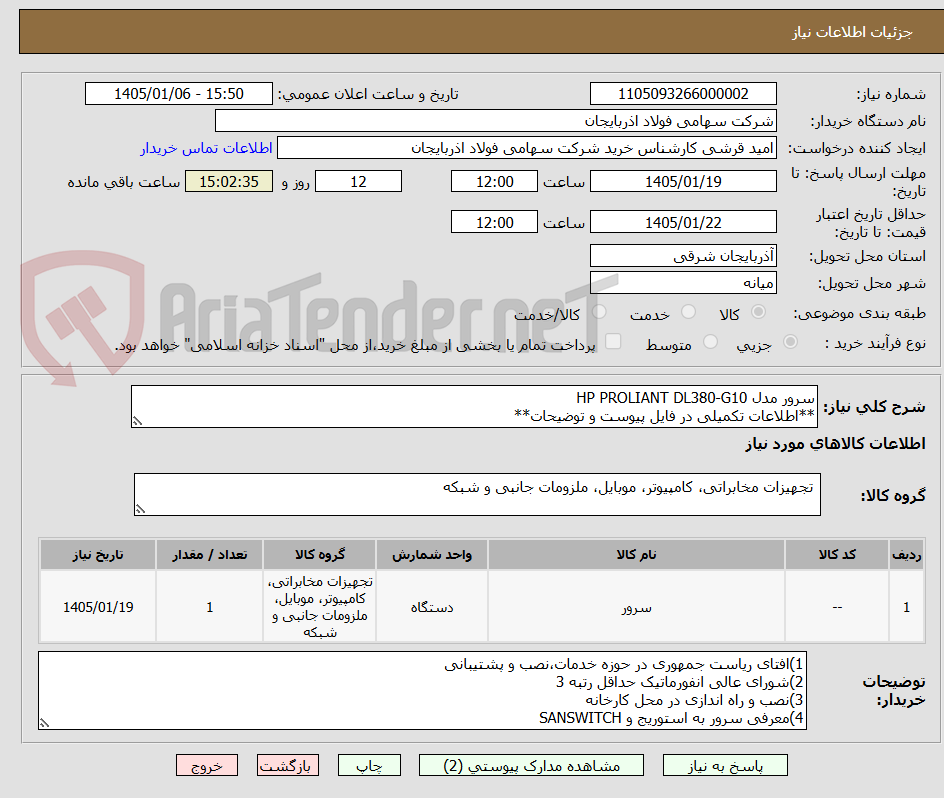Open مشاهده مدارک پیوستی (2) attachments

(x=531, y=765)
